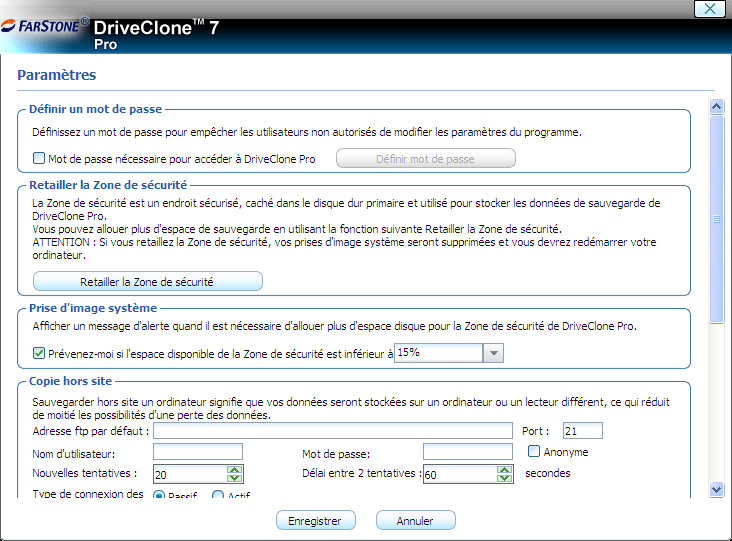Click the 'Copie hors site' section title
The height and width of the screenshot is (541, 732).
click(70, 381)
